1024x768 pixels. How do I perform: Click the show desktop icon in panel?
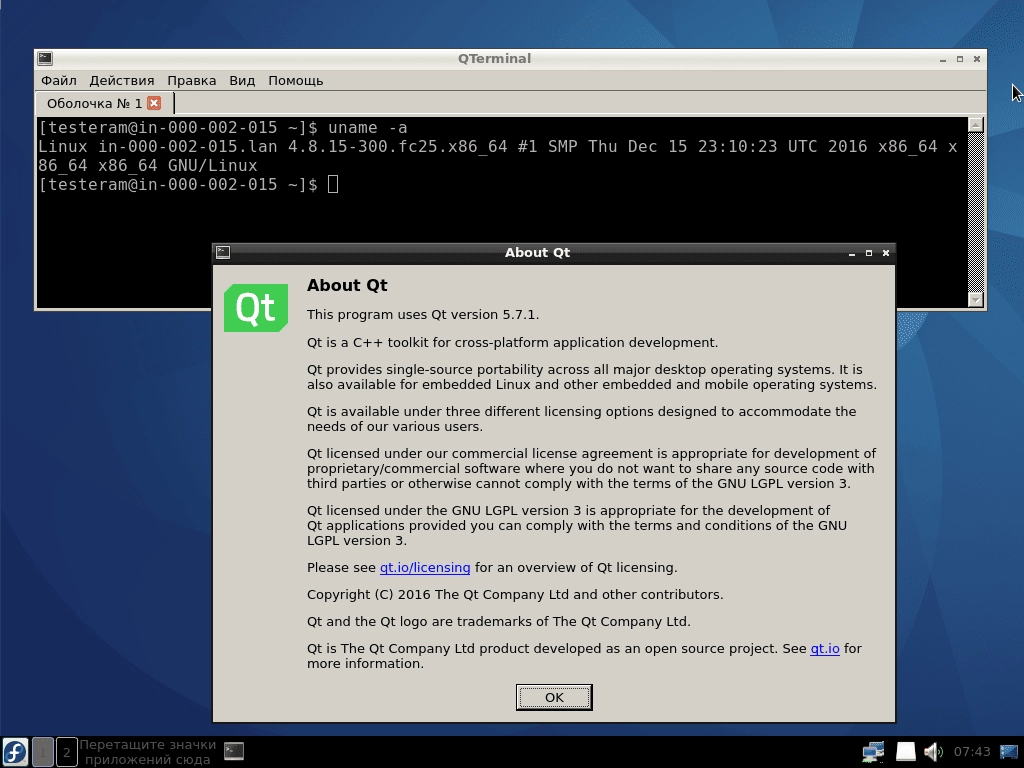(1009, 752)
